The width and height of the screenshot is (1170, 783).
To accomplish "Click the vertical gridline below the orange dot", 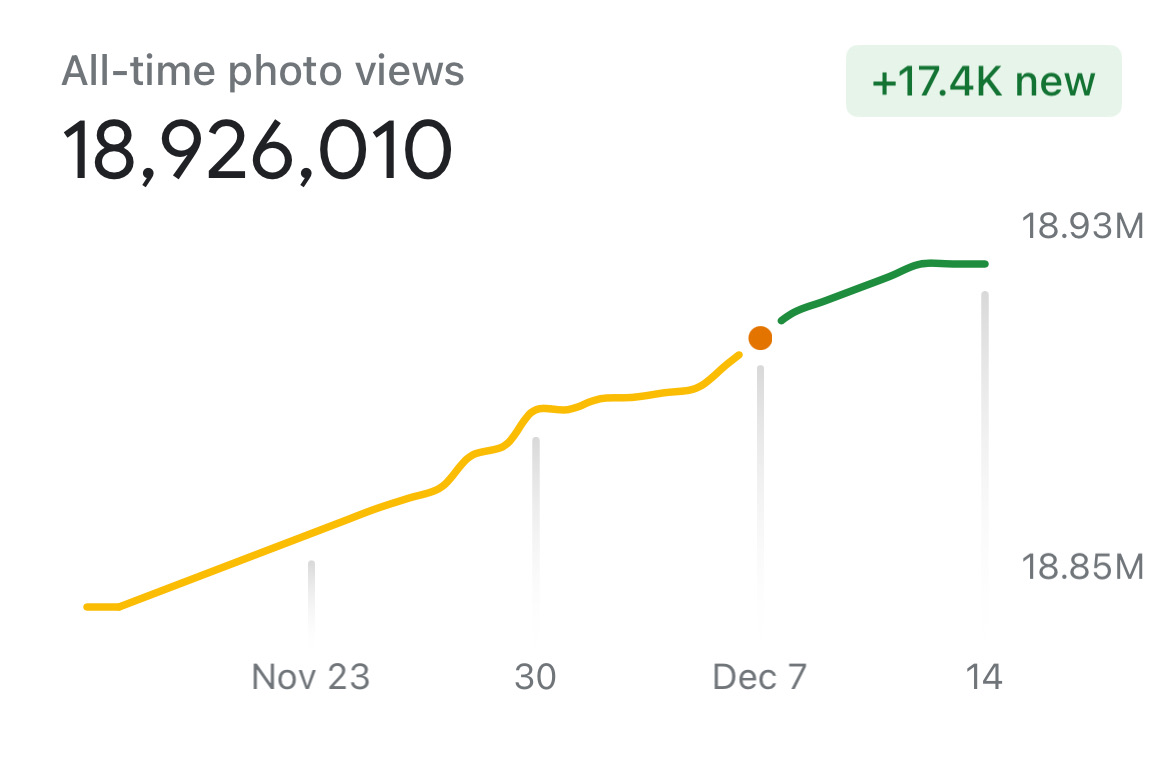I will (x=760, y=490).
